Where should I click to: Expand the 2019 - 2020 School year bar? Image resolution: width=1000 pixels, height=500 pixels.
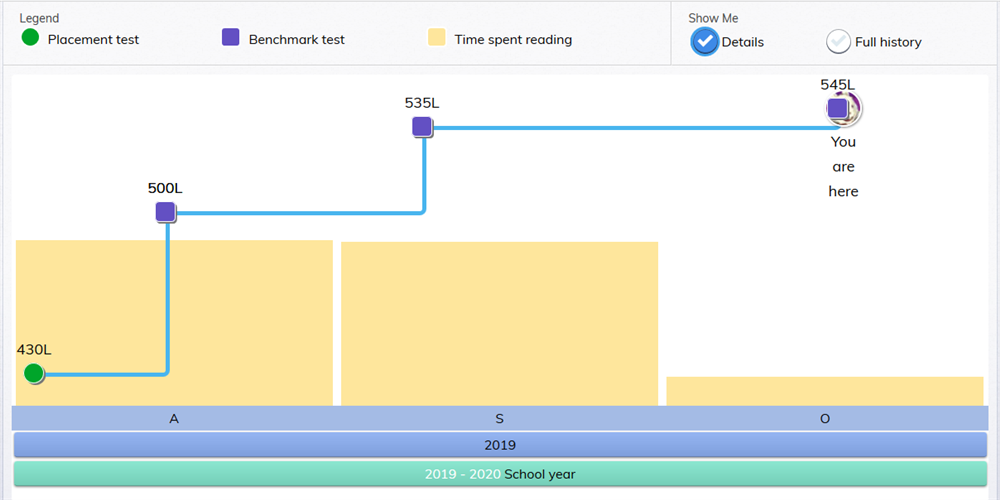(x=500, y=474)
